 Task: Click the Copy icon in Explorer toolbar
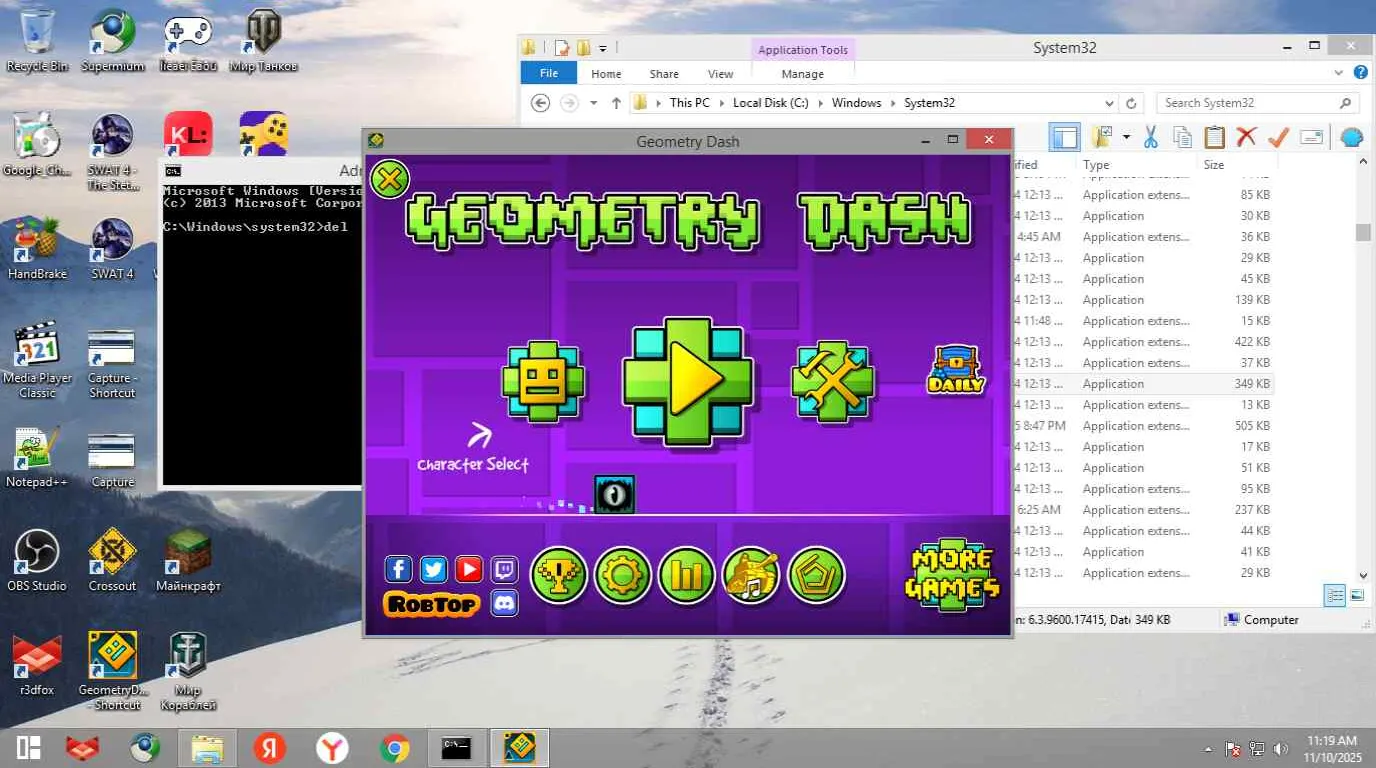click(1182, 137)
